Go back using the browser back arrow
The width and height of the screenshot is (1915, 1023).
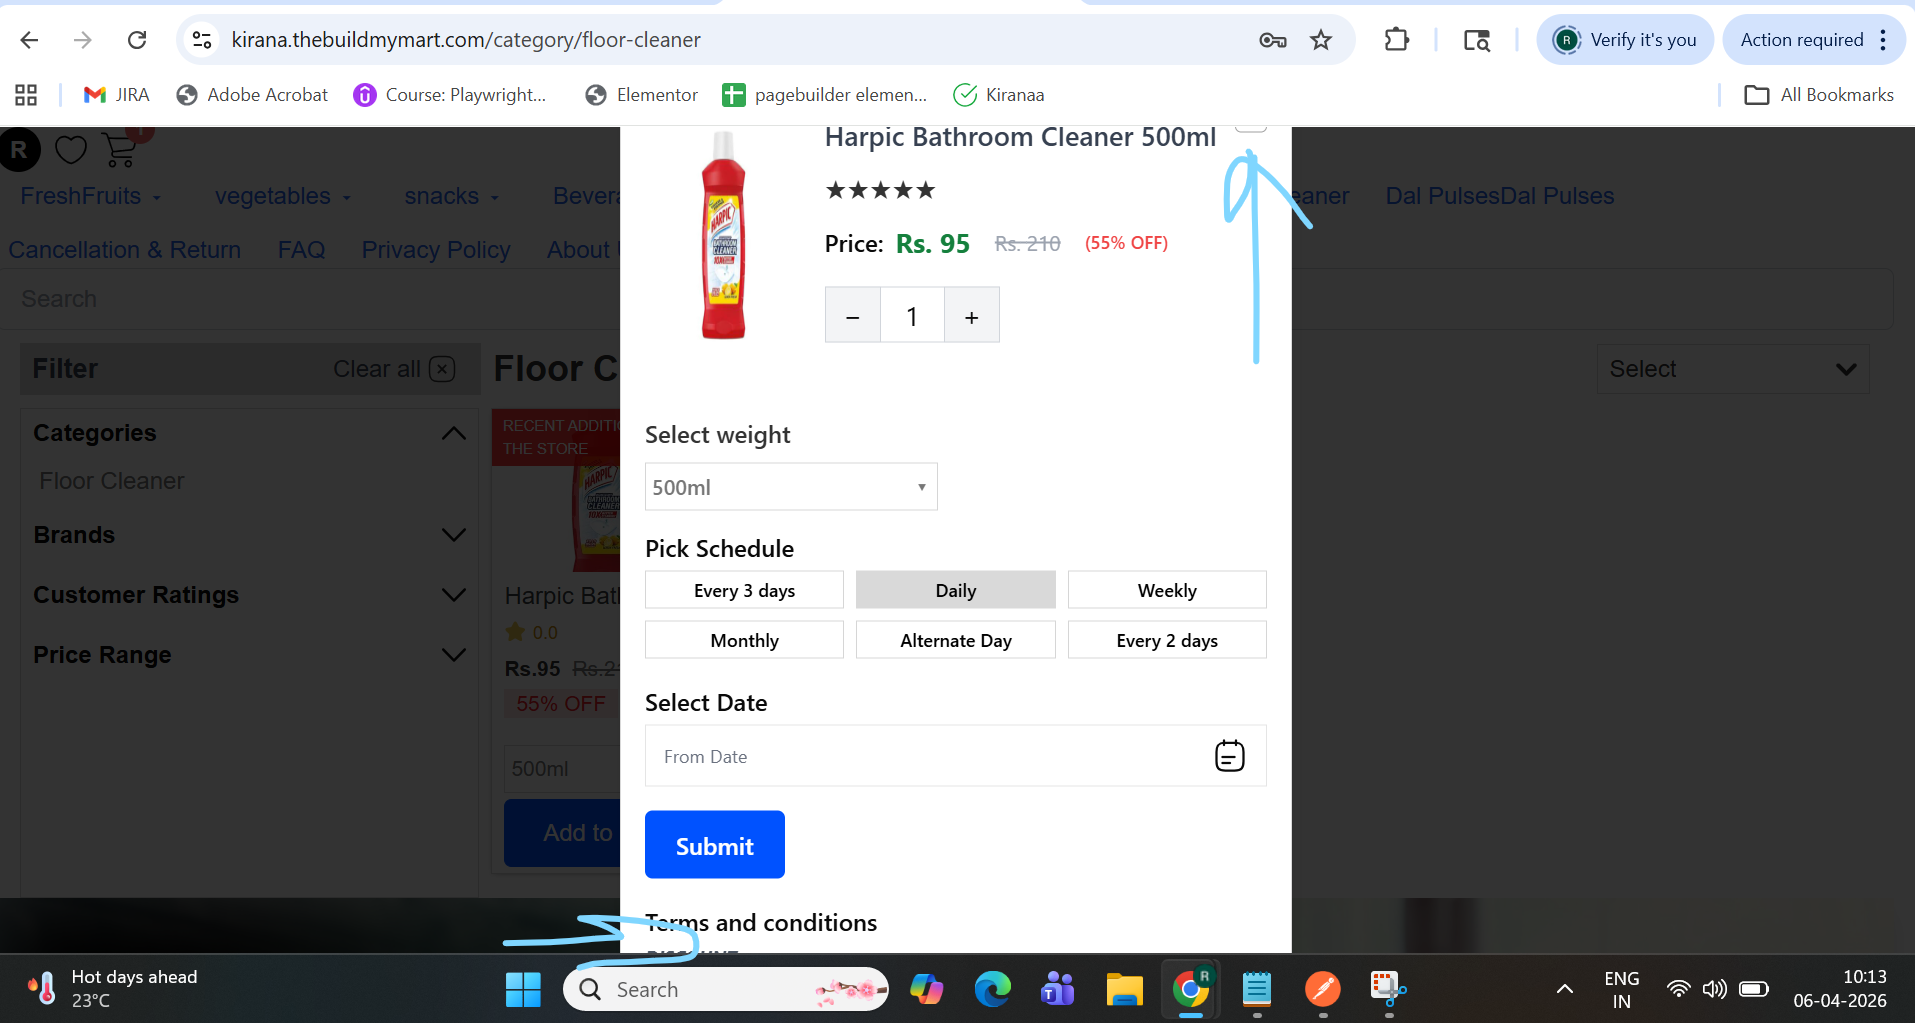30,40
